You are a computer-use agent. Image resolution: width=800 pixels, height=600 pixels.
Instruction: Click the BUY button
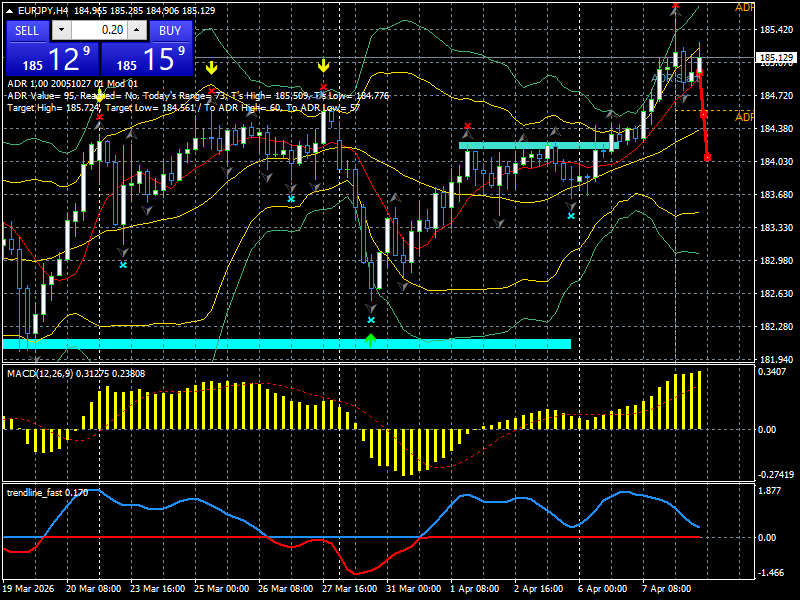pyautogui.click(x=170, y=31)
